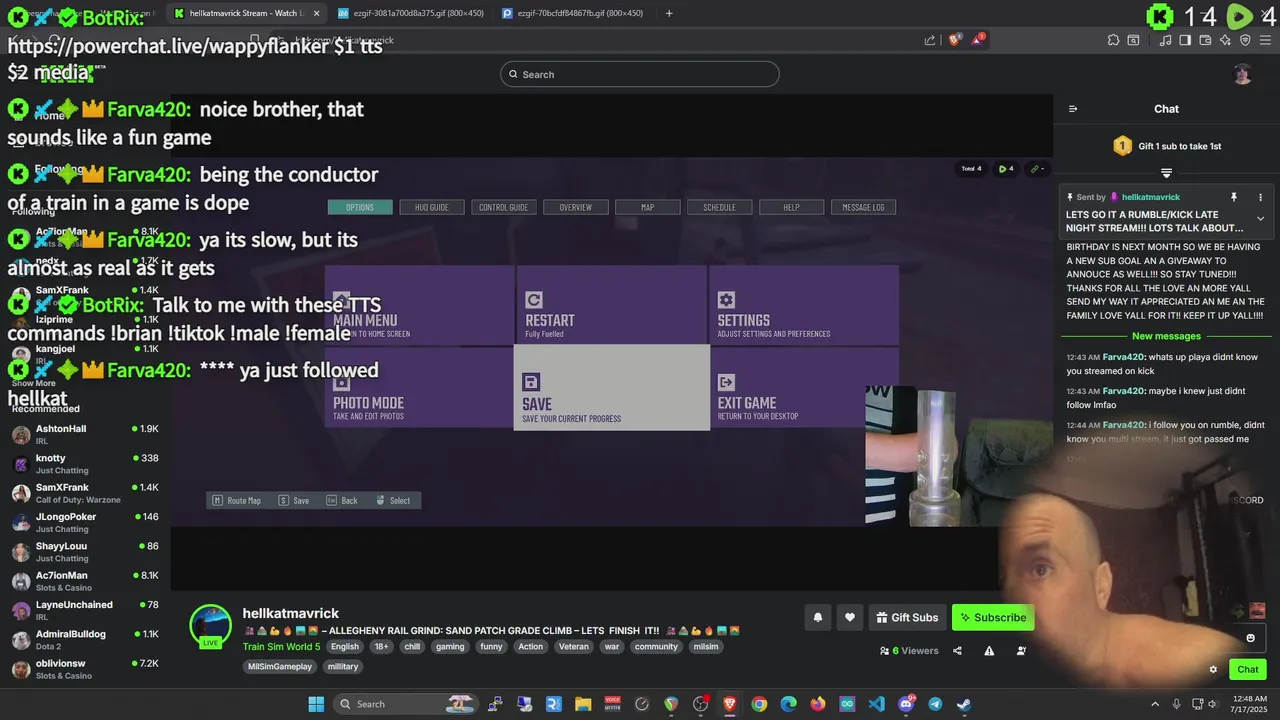Click the RESTART game tile

pos(612,305)
